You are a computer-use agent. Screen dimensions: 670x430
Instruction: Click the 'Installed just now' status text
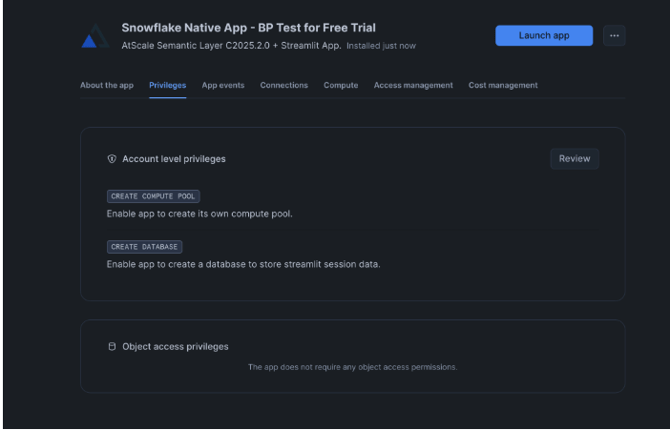[x=381, y=46]
